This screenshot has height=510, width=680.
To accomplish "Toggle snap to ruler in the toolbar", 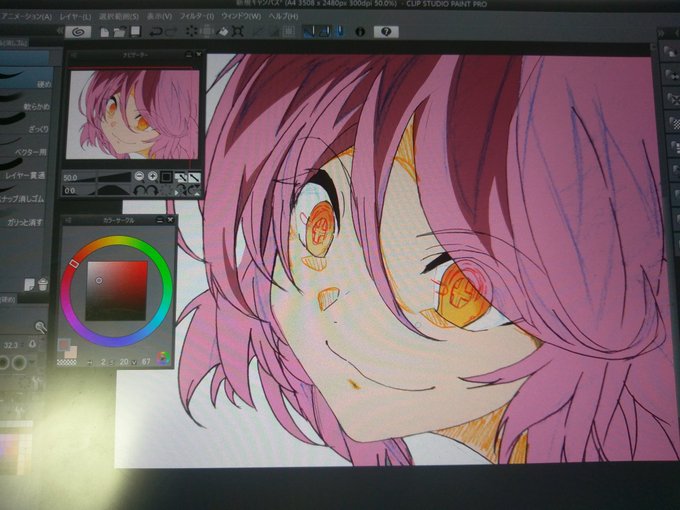I will 309,31.
